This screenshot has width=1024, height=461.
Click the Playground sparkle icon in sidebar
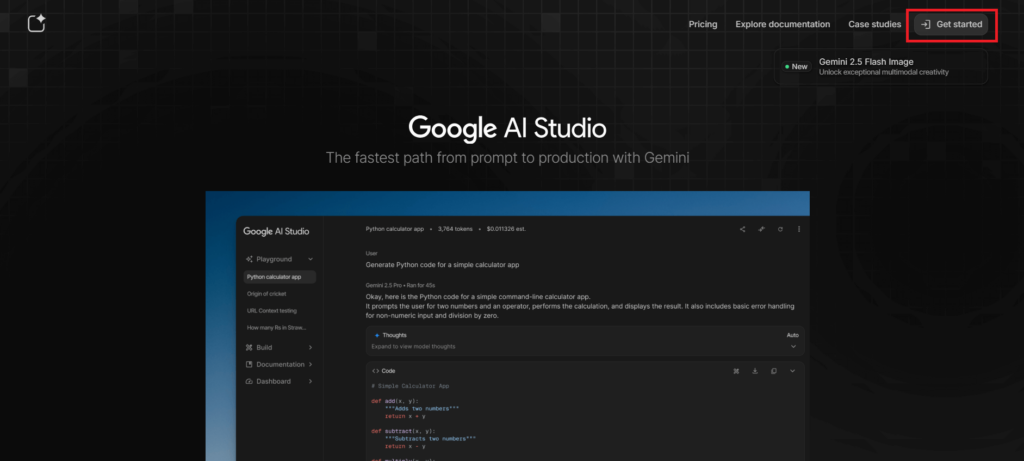249,259
